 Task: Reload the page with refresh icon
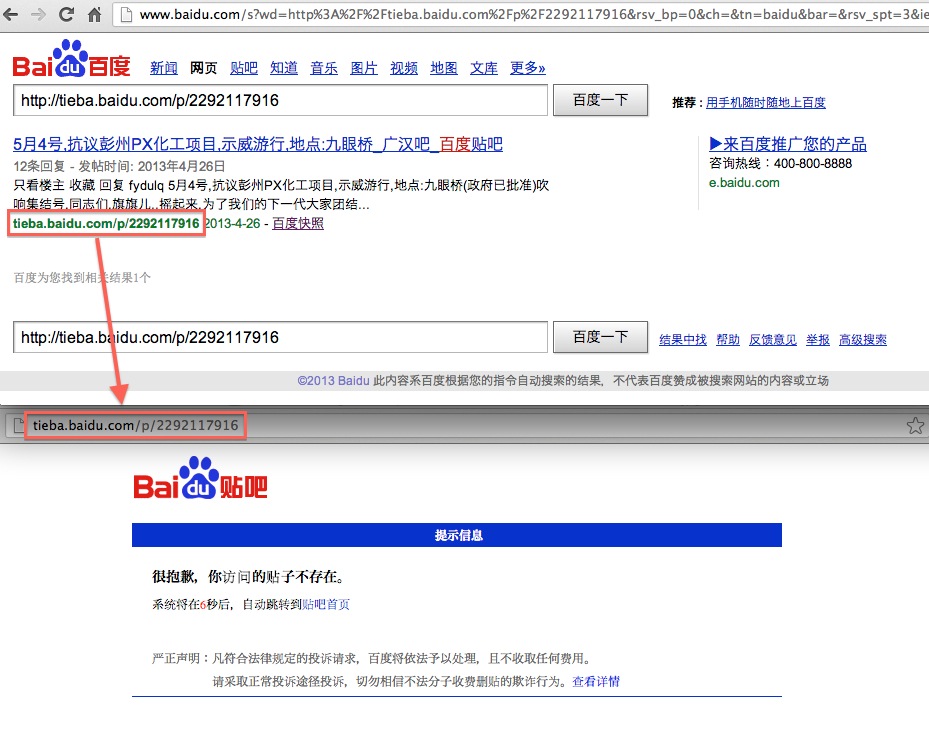click(66, 14)
